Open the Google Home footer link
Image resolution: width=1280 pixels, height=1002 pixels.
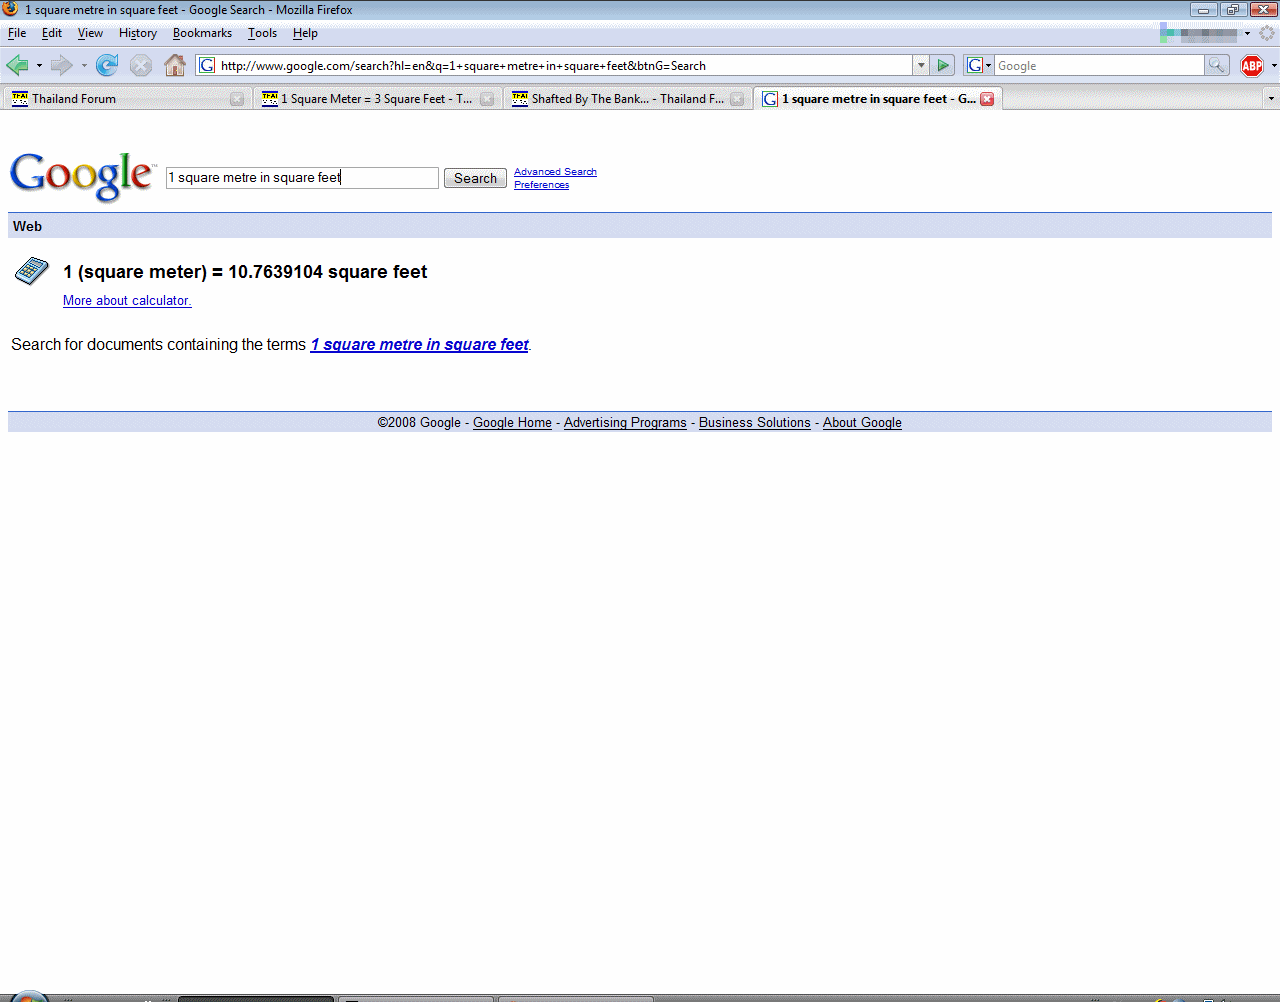tap(512, 423)
